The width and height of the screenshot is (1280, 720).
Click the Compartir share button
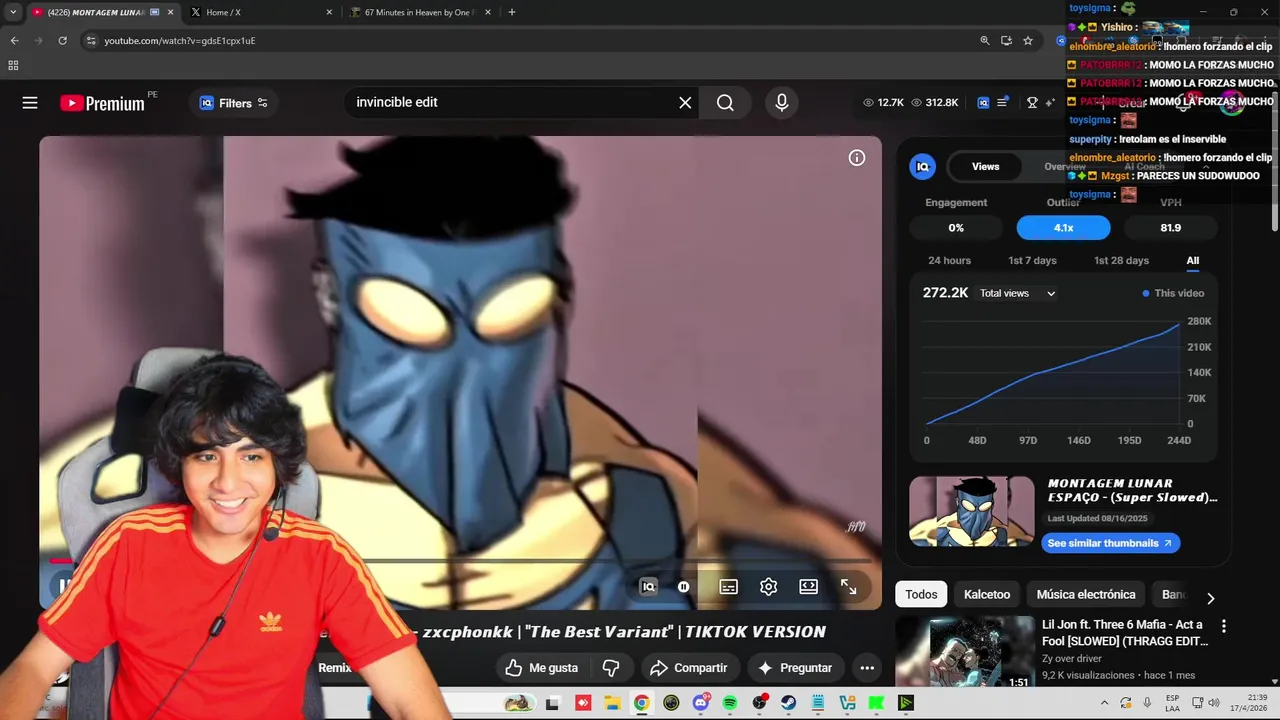[689, 668]
